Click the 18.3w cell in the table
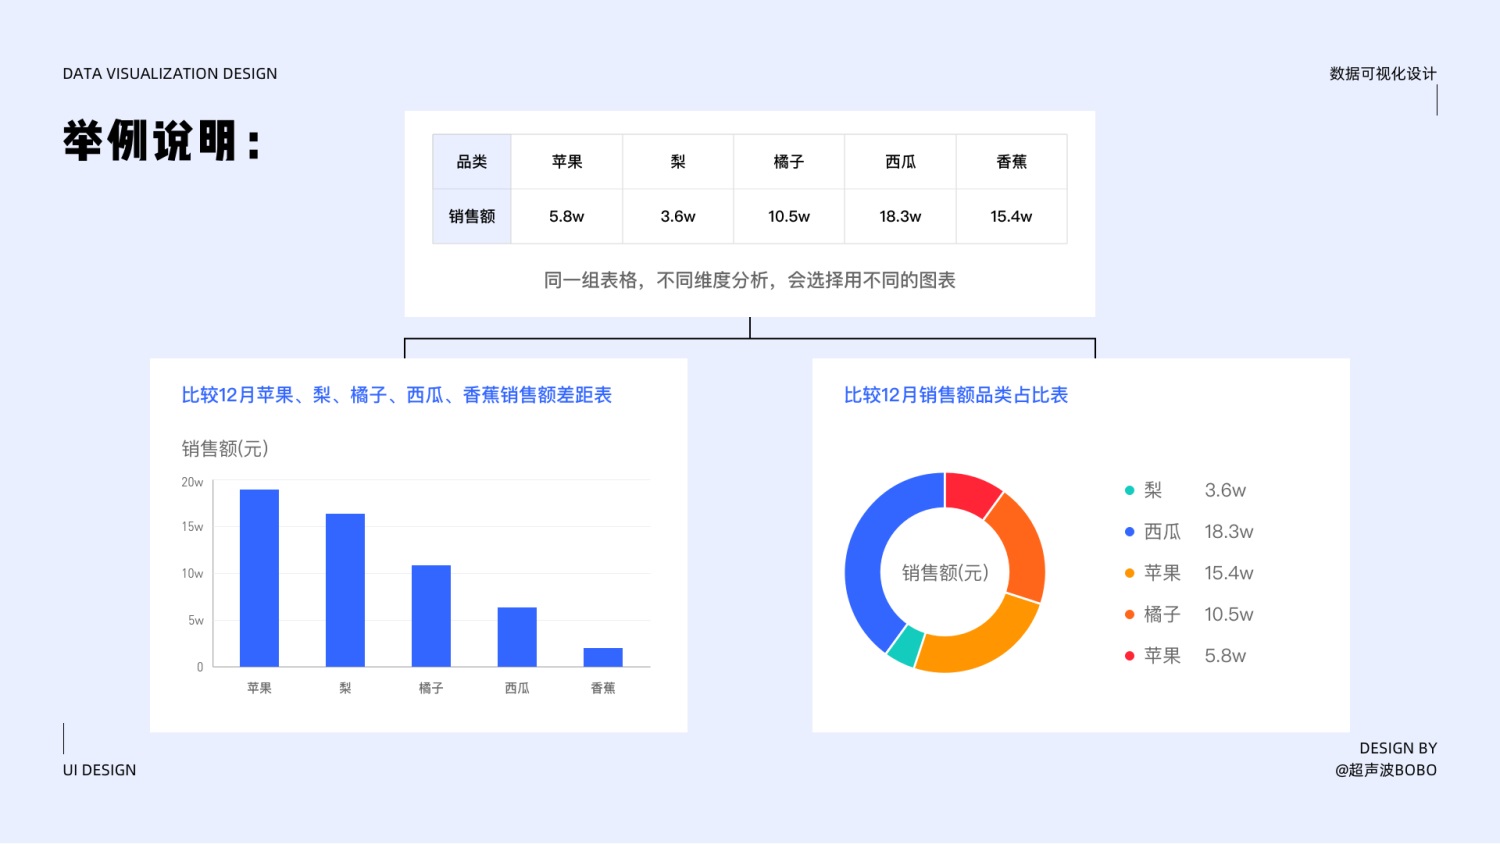Viewport: 1500px width, 844px height. [900, 216]
